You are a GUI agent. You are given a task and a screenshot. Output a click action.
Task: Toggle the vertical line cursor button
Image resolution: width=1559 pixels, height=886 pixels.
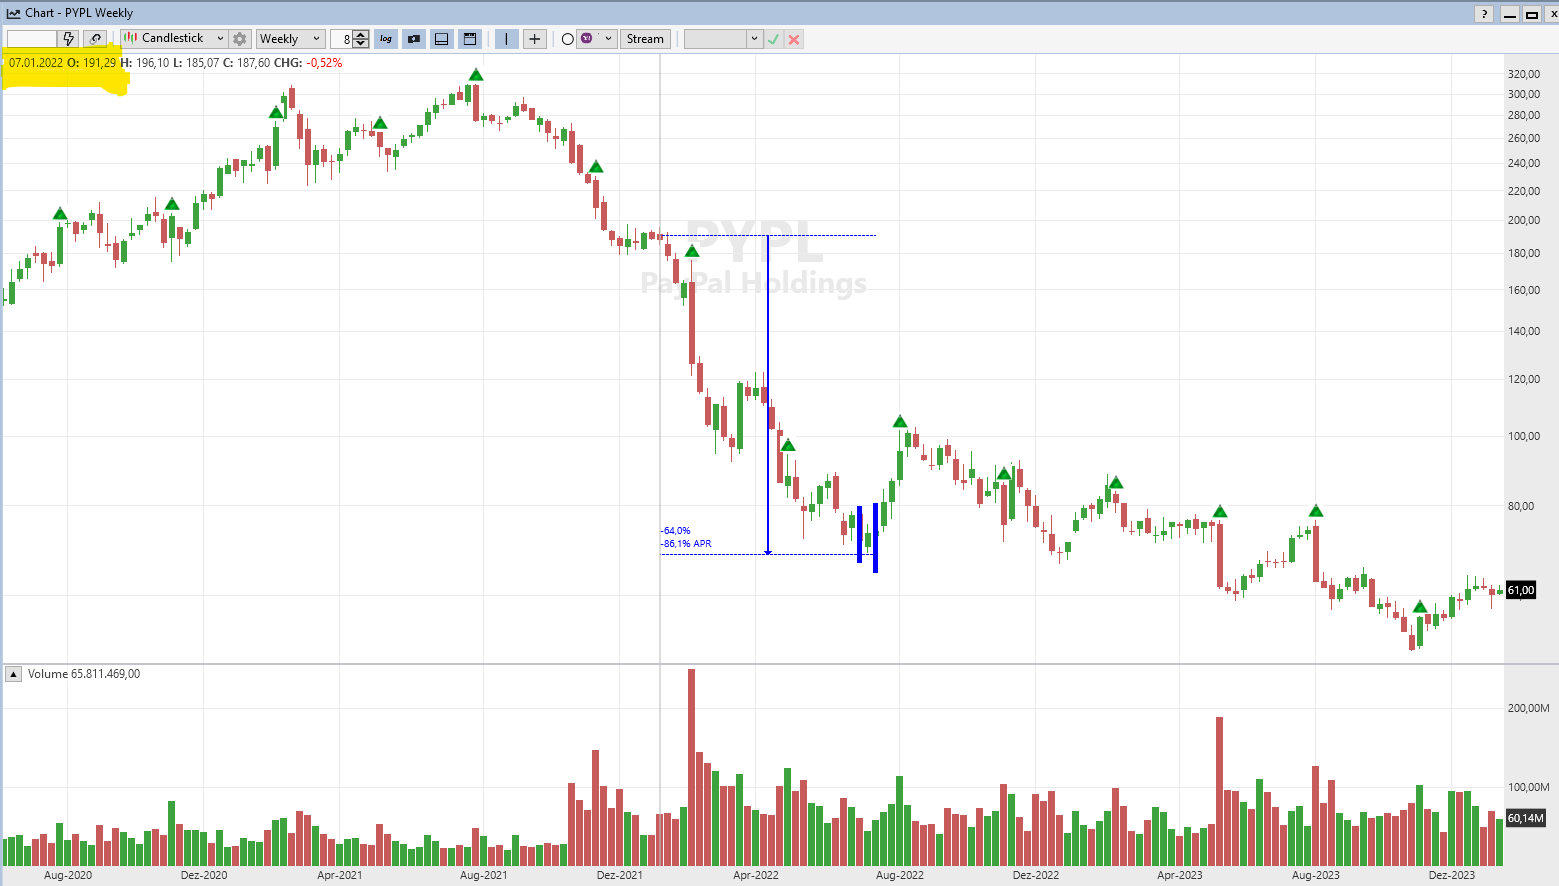coord(507,39)
